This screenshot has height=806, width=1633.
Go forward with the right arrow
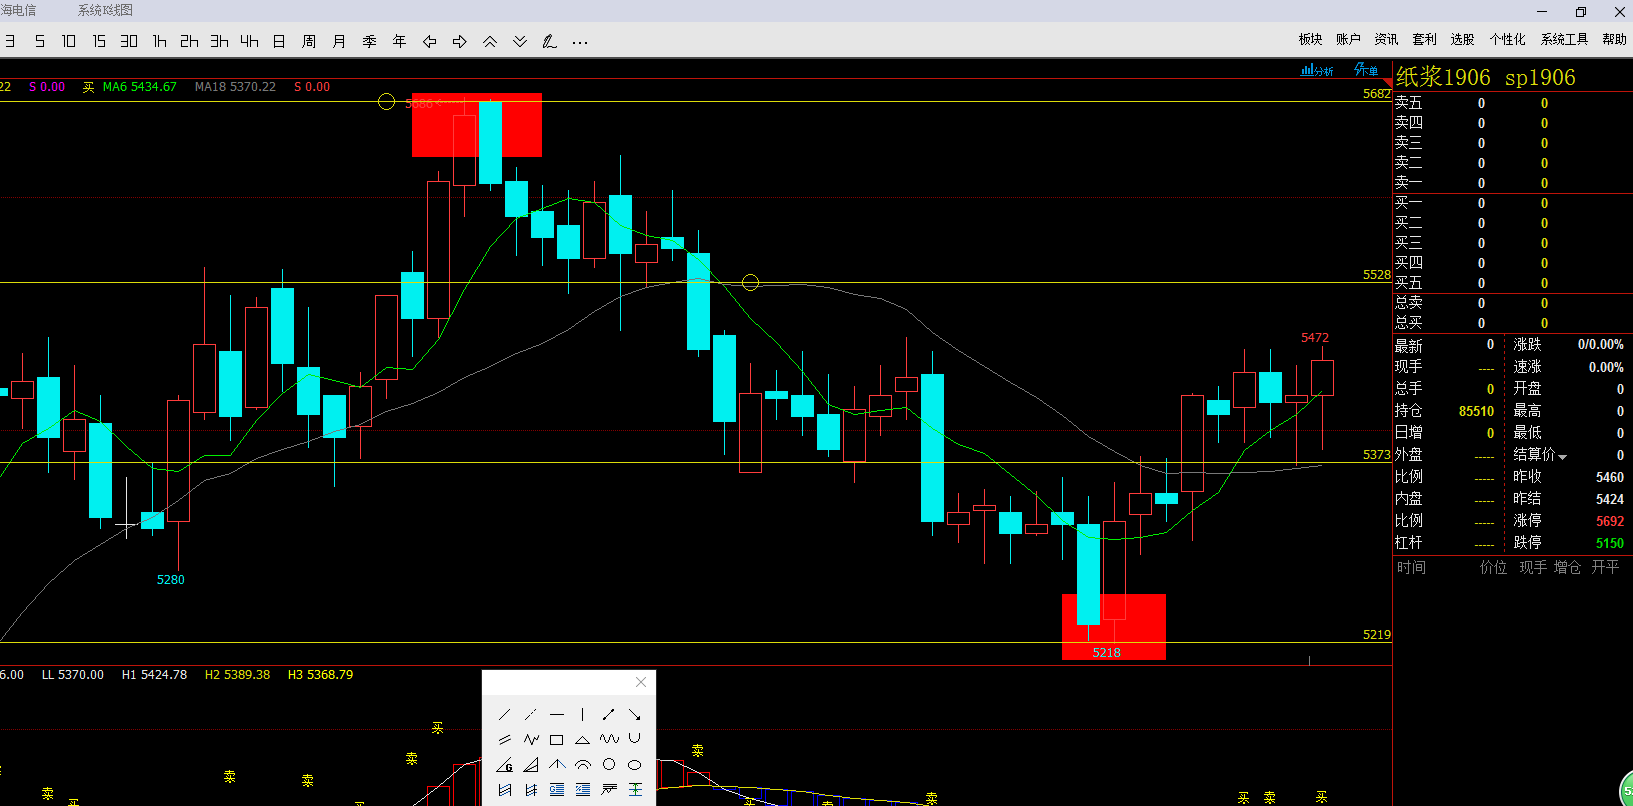coord(460,41)
